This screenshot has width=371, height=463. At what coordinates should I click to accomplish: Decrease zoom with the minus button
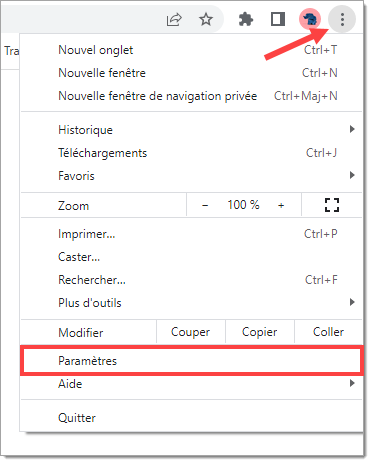(205, 205)
